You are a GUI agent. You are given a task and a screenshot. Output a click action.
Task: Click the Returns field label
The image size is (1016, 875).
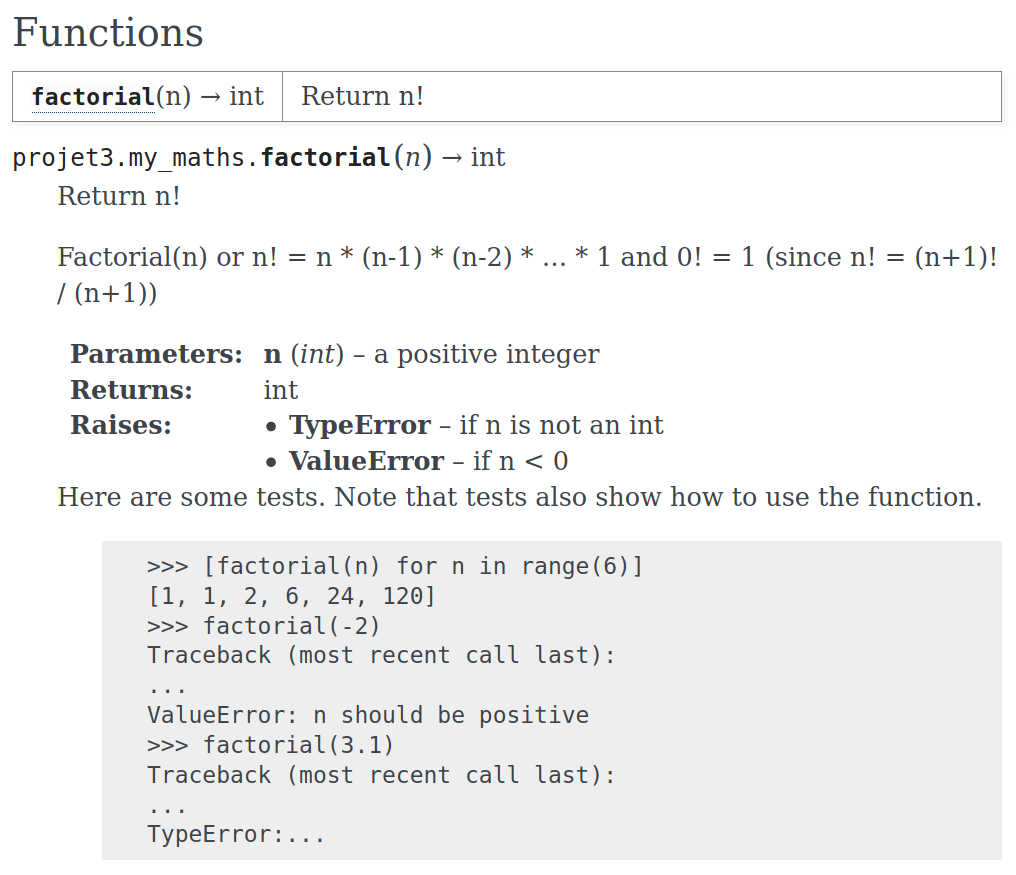[x=132, y=390]
